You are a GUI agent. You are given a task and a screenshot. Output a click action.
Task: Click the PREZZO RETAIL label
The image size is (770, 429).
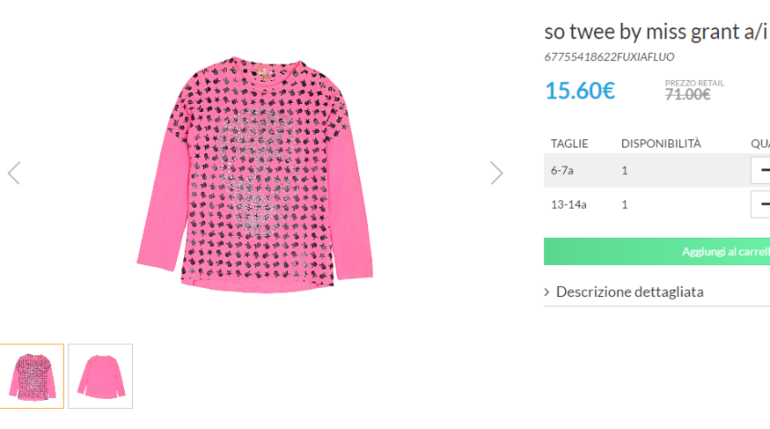coord(694,82)
